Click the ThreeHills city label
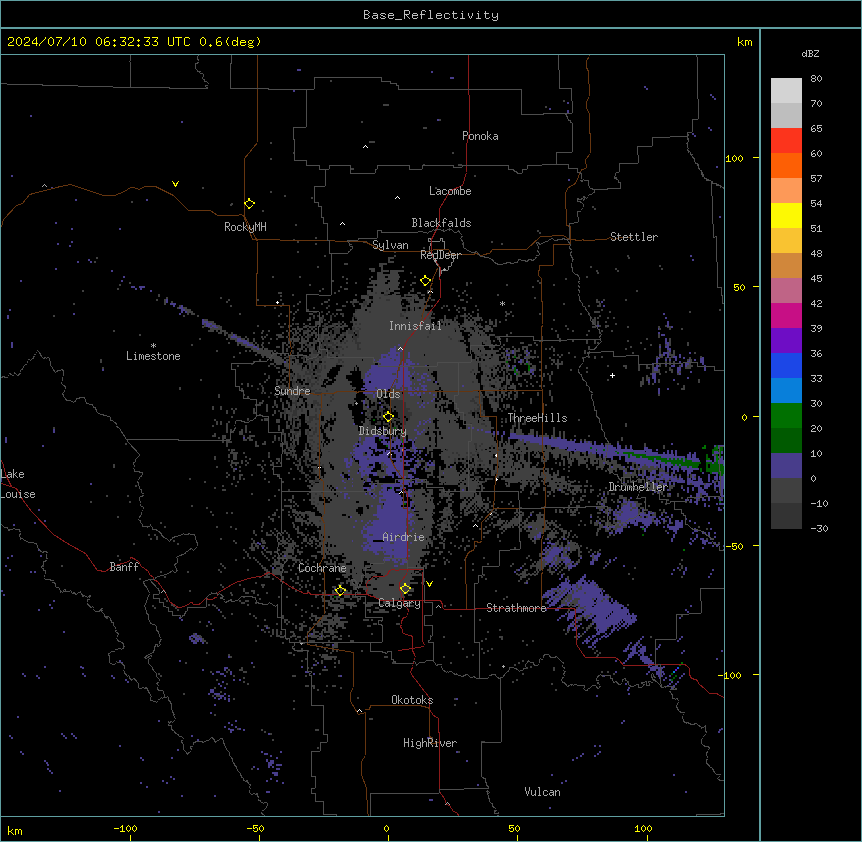 pos(537,418)
